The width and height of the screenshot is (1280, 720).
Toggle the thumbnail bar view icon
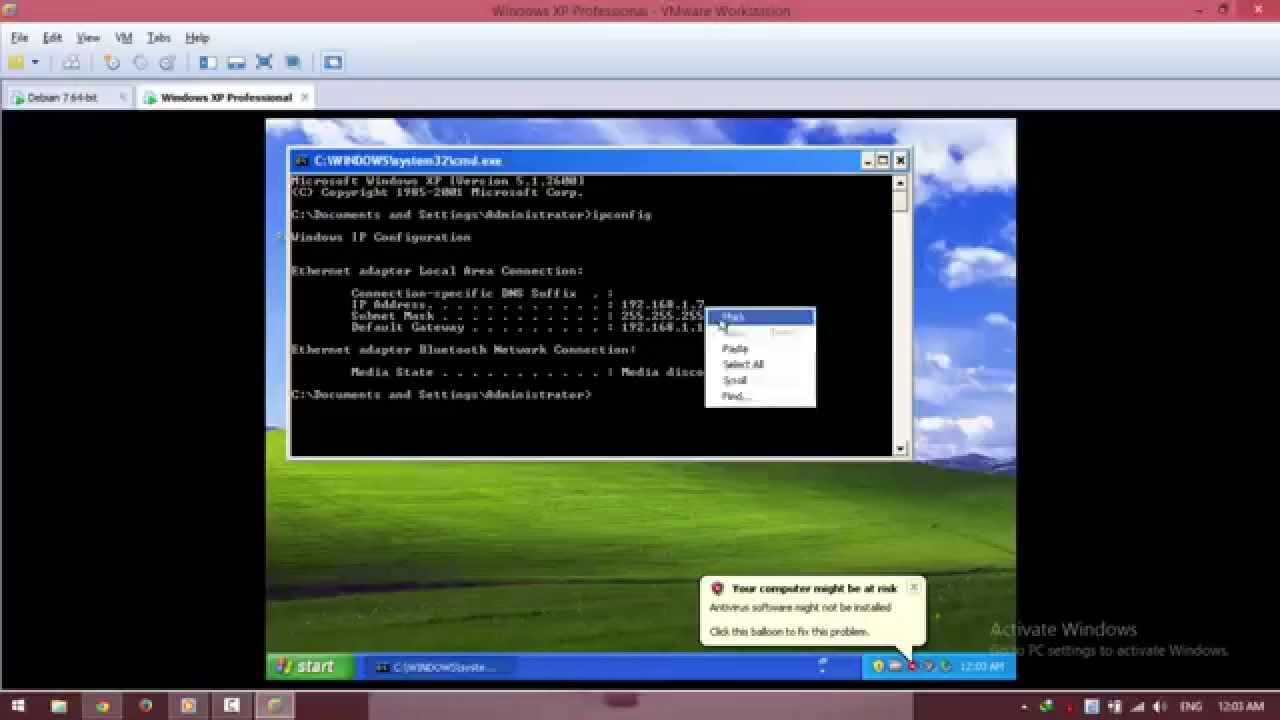pos(236,62)
